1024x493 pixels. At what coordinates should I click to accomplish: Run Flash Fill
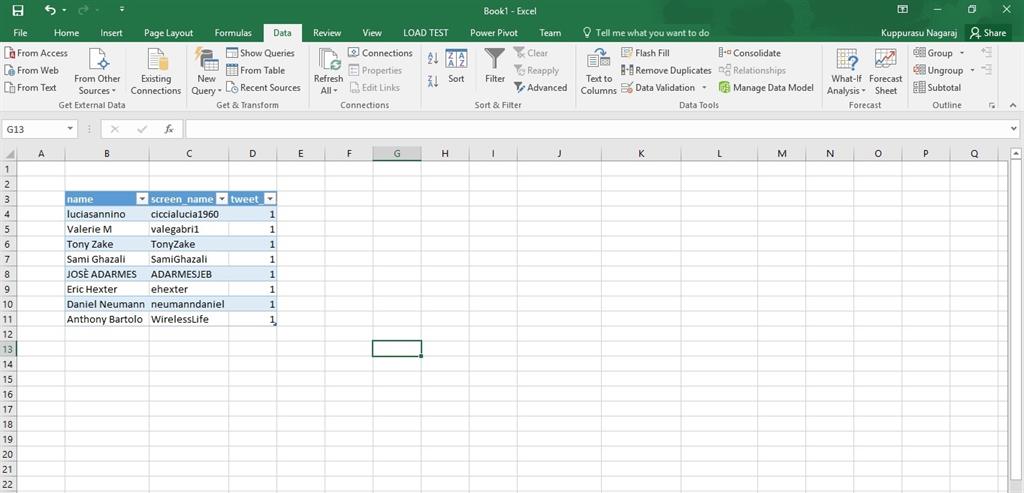[645, 53]
